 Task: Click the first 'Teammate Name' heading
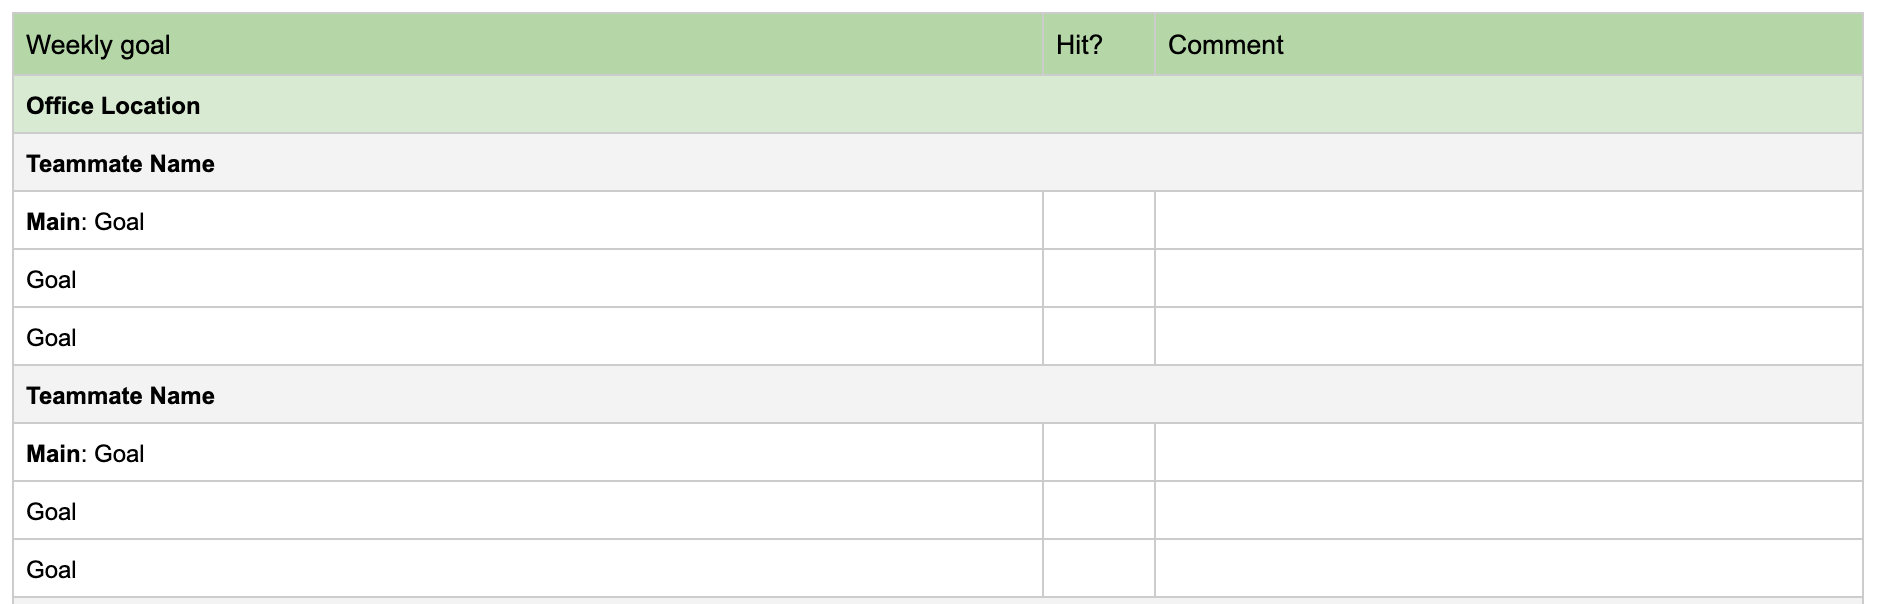[x=120, y=164]
